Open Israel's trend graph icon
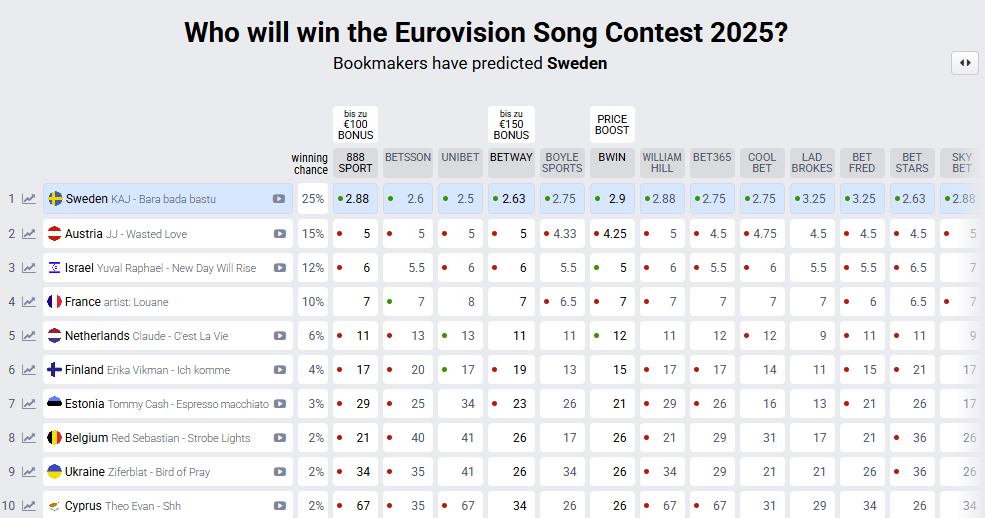Image resolution: width=985 pixels, height=518 pixels. click(29, 267)
